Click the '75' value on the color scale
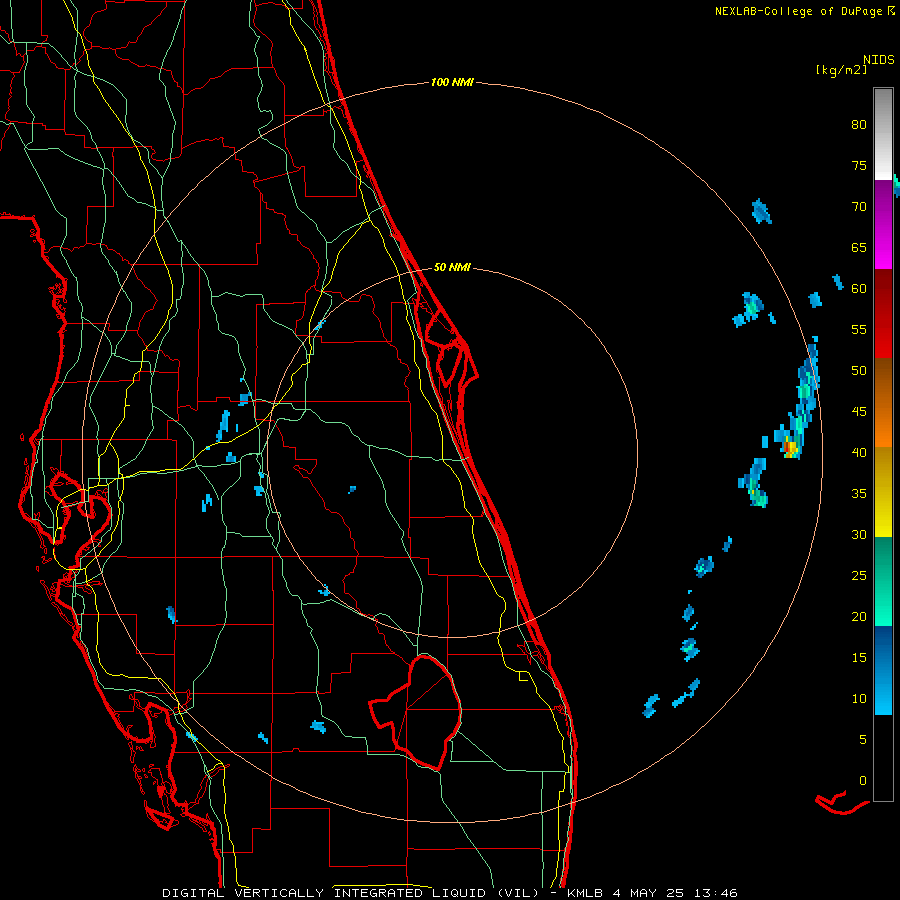 (x=859, y=166)
